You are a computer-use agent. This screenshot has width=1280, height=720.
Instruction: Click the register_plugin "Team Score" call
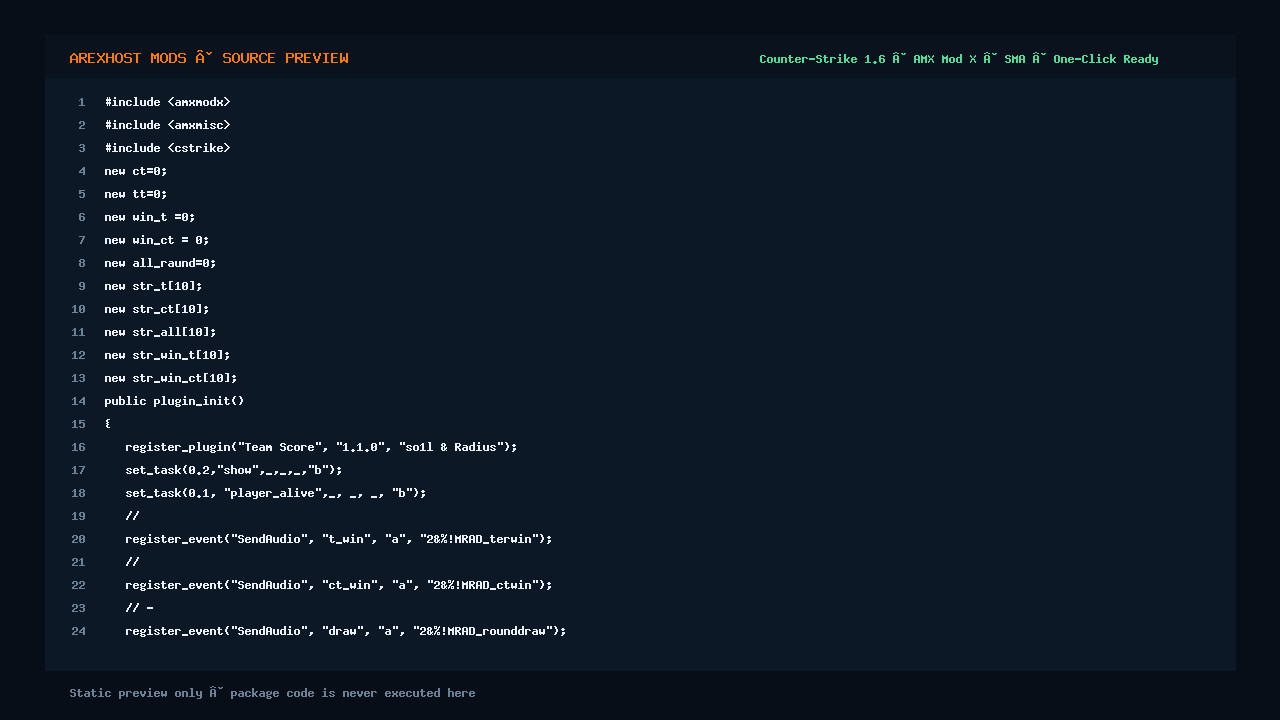(x=321, y=447)
